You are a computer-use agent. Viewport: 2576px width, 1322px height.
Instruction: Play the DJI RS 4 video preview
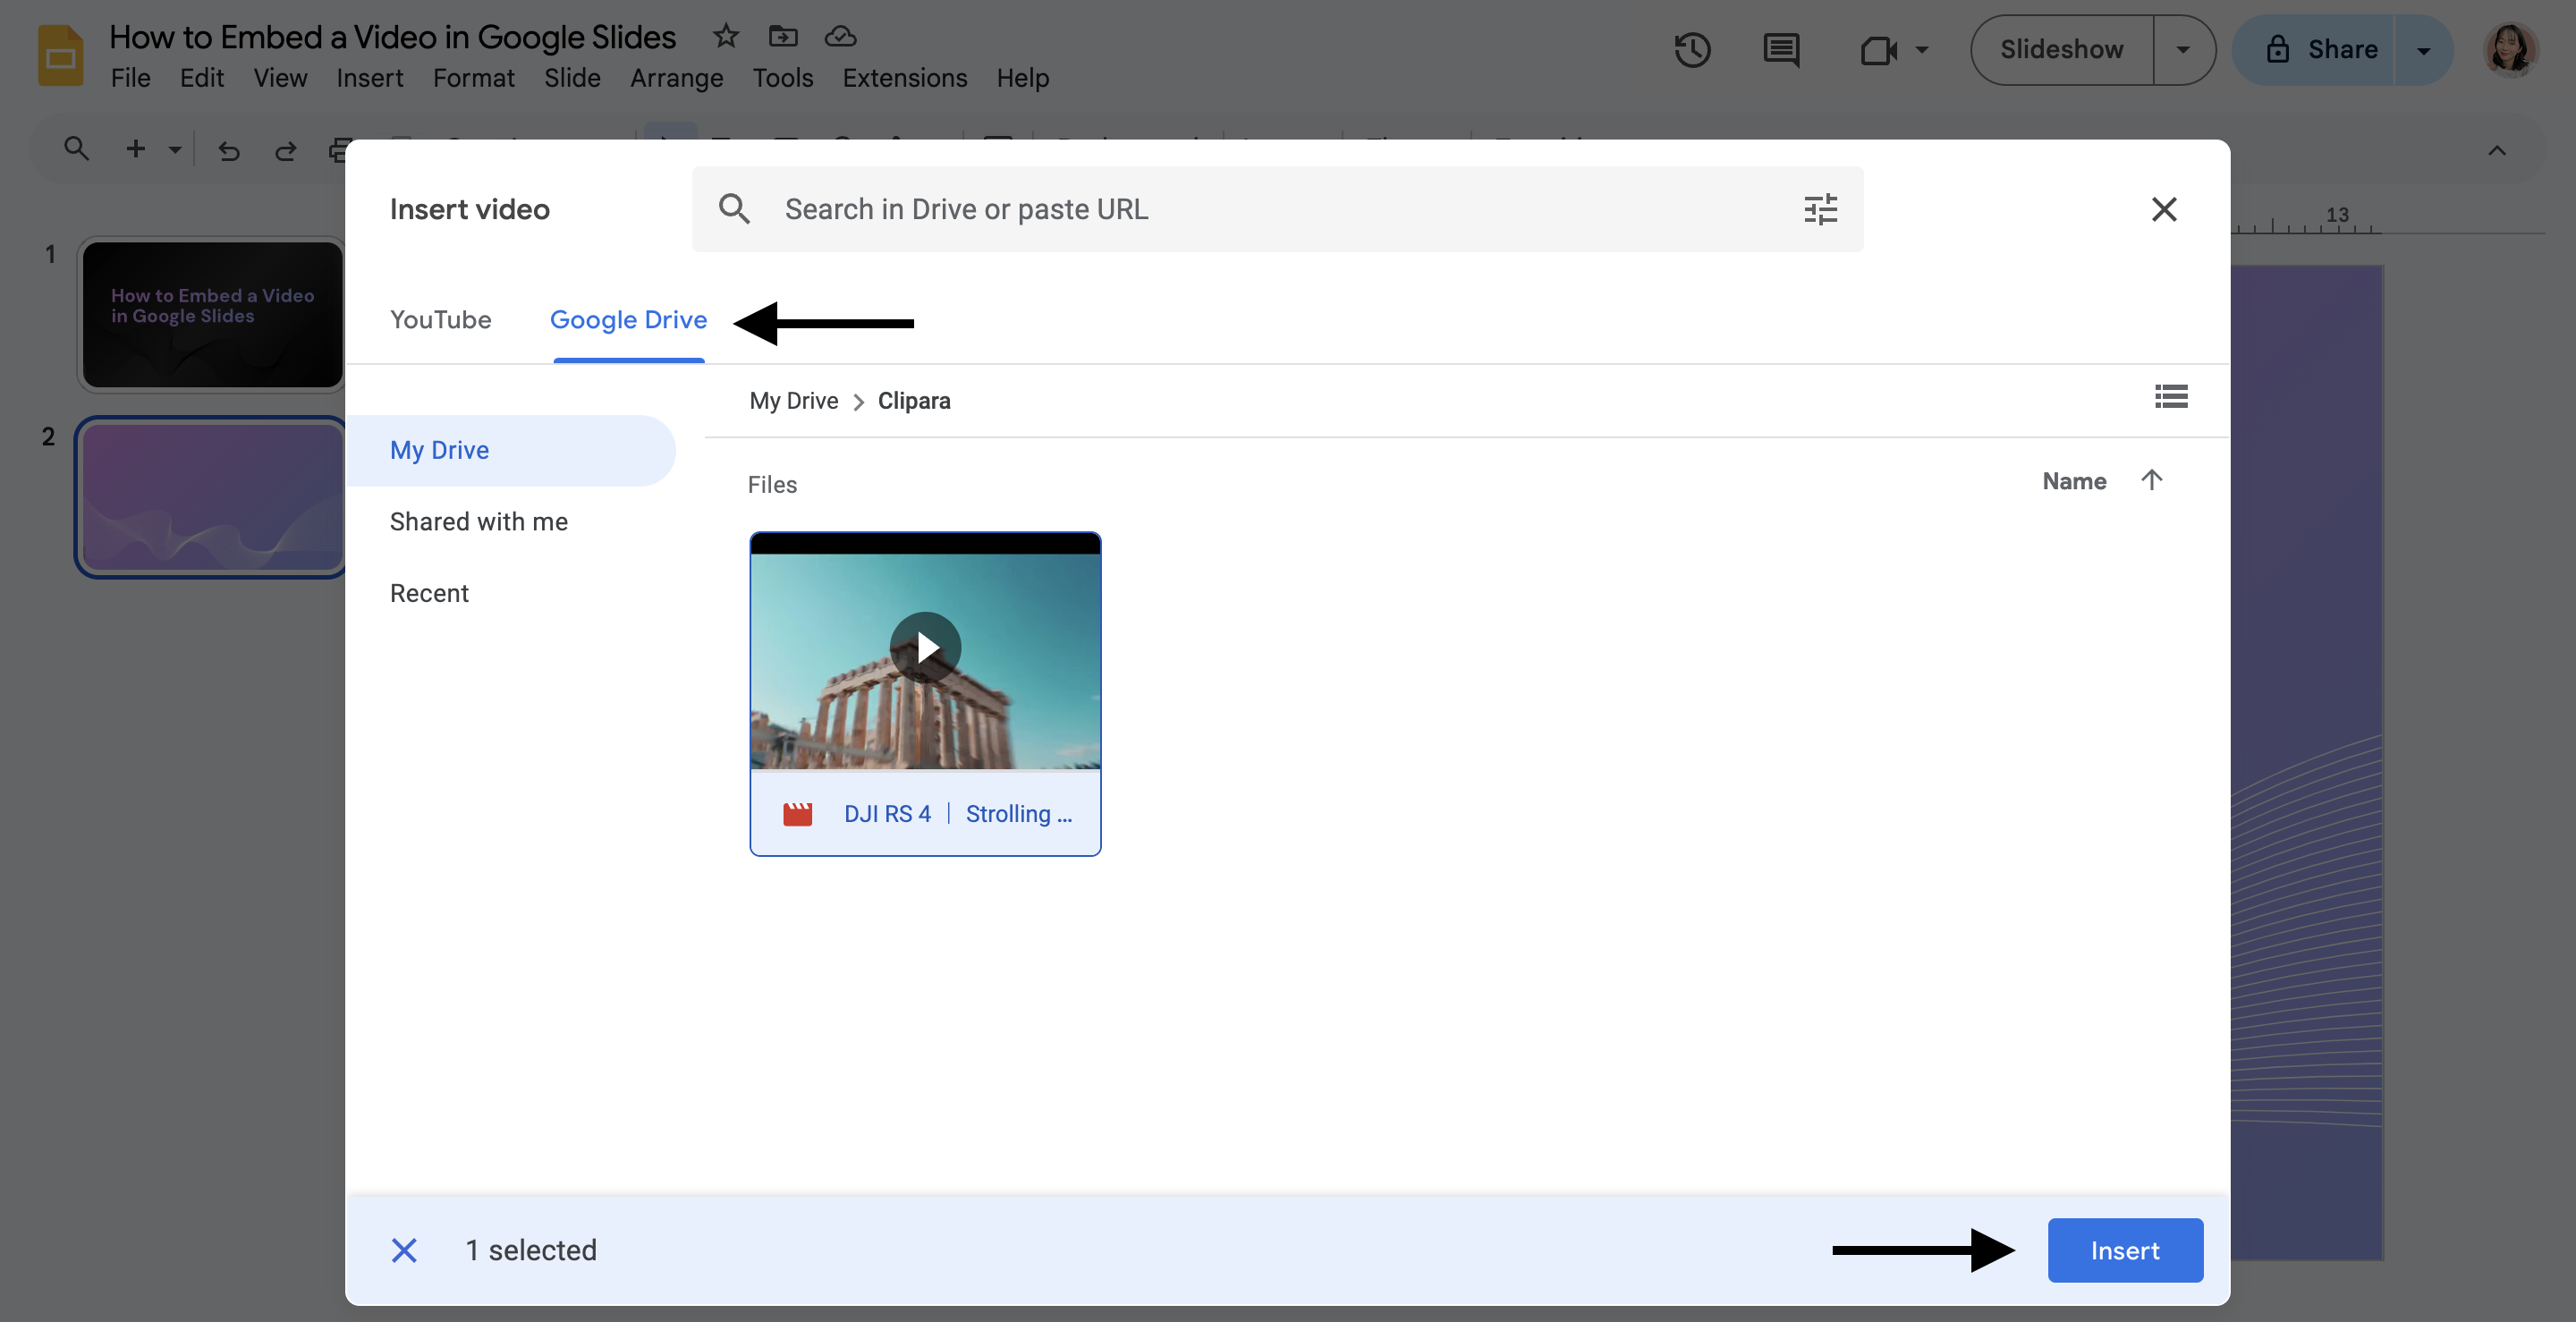925,648
